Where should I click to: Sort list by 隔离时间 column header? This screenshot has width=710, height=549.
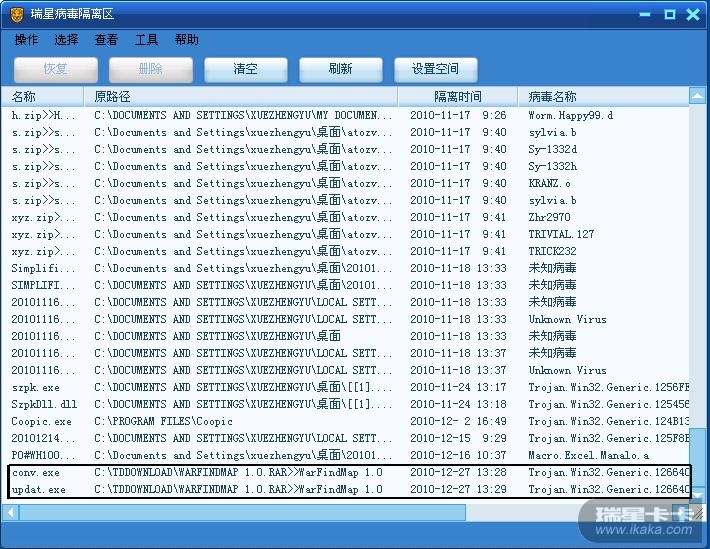tap(458, 96)
